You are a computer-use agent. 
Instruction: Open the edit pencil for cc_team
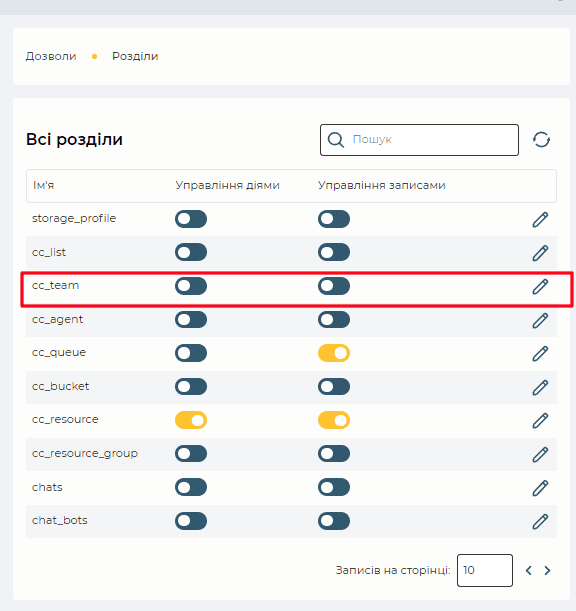coord(540,286)
